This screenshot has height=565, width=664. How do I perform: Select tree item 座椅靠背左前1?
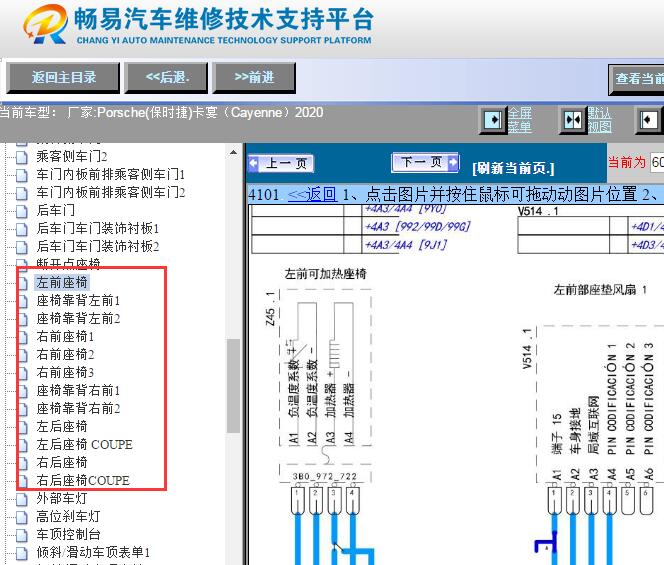[78, 300]
